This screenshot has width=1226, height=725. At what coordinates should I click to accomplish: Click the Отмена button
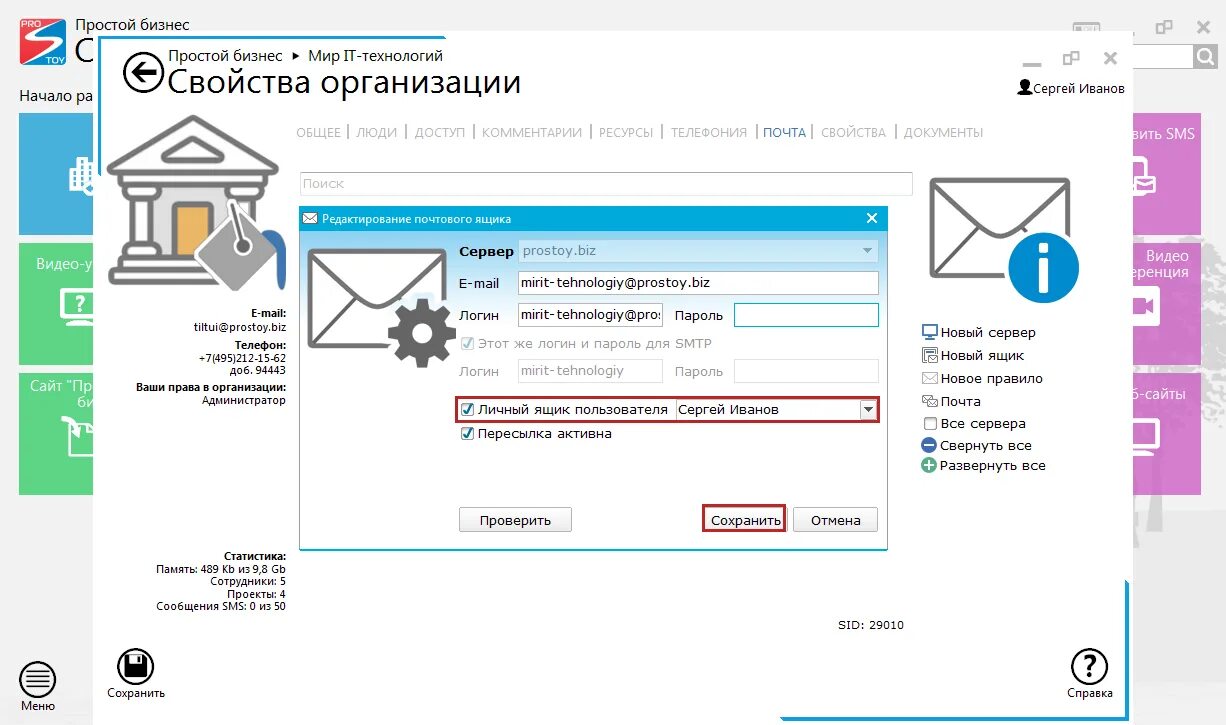tap(836, 520)
